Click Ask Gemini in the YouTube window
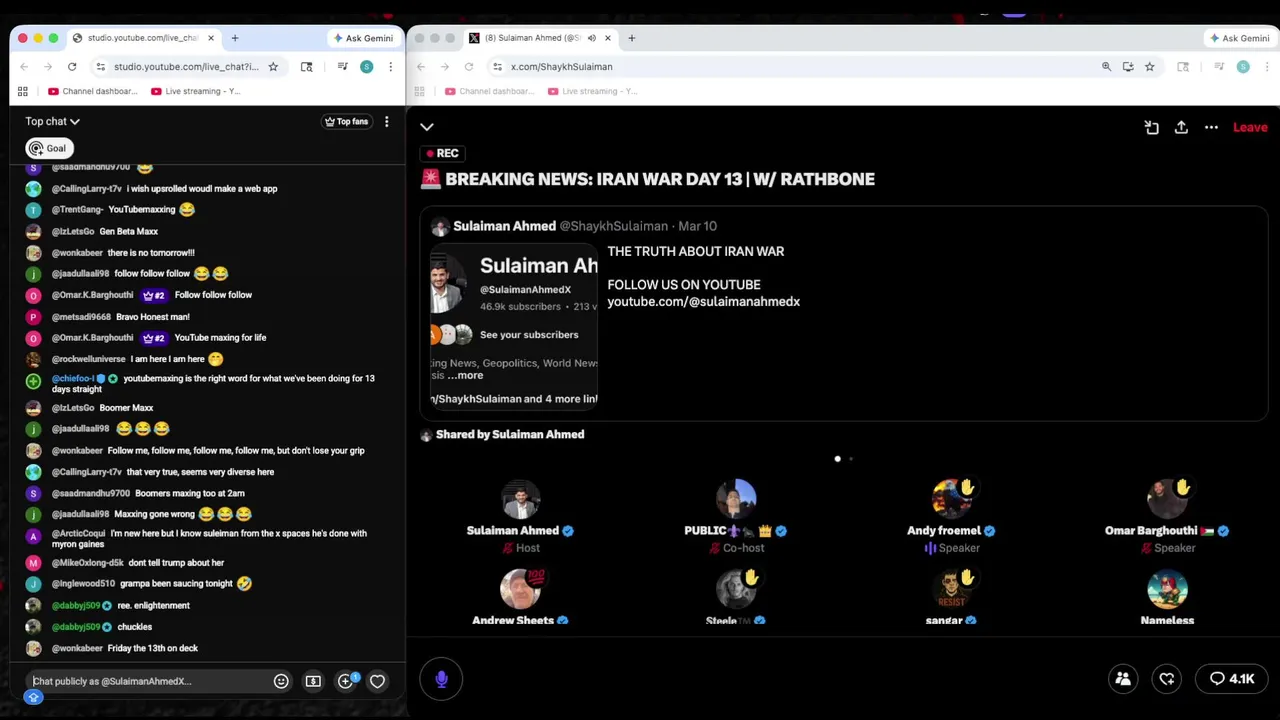1280x720 pixels. (x=362, y=38)
